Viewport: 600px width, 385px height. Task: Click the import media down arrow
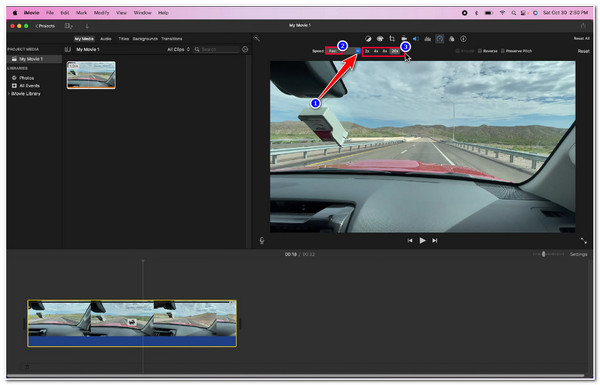point(87,26)
